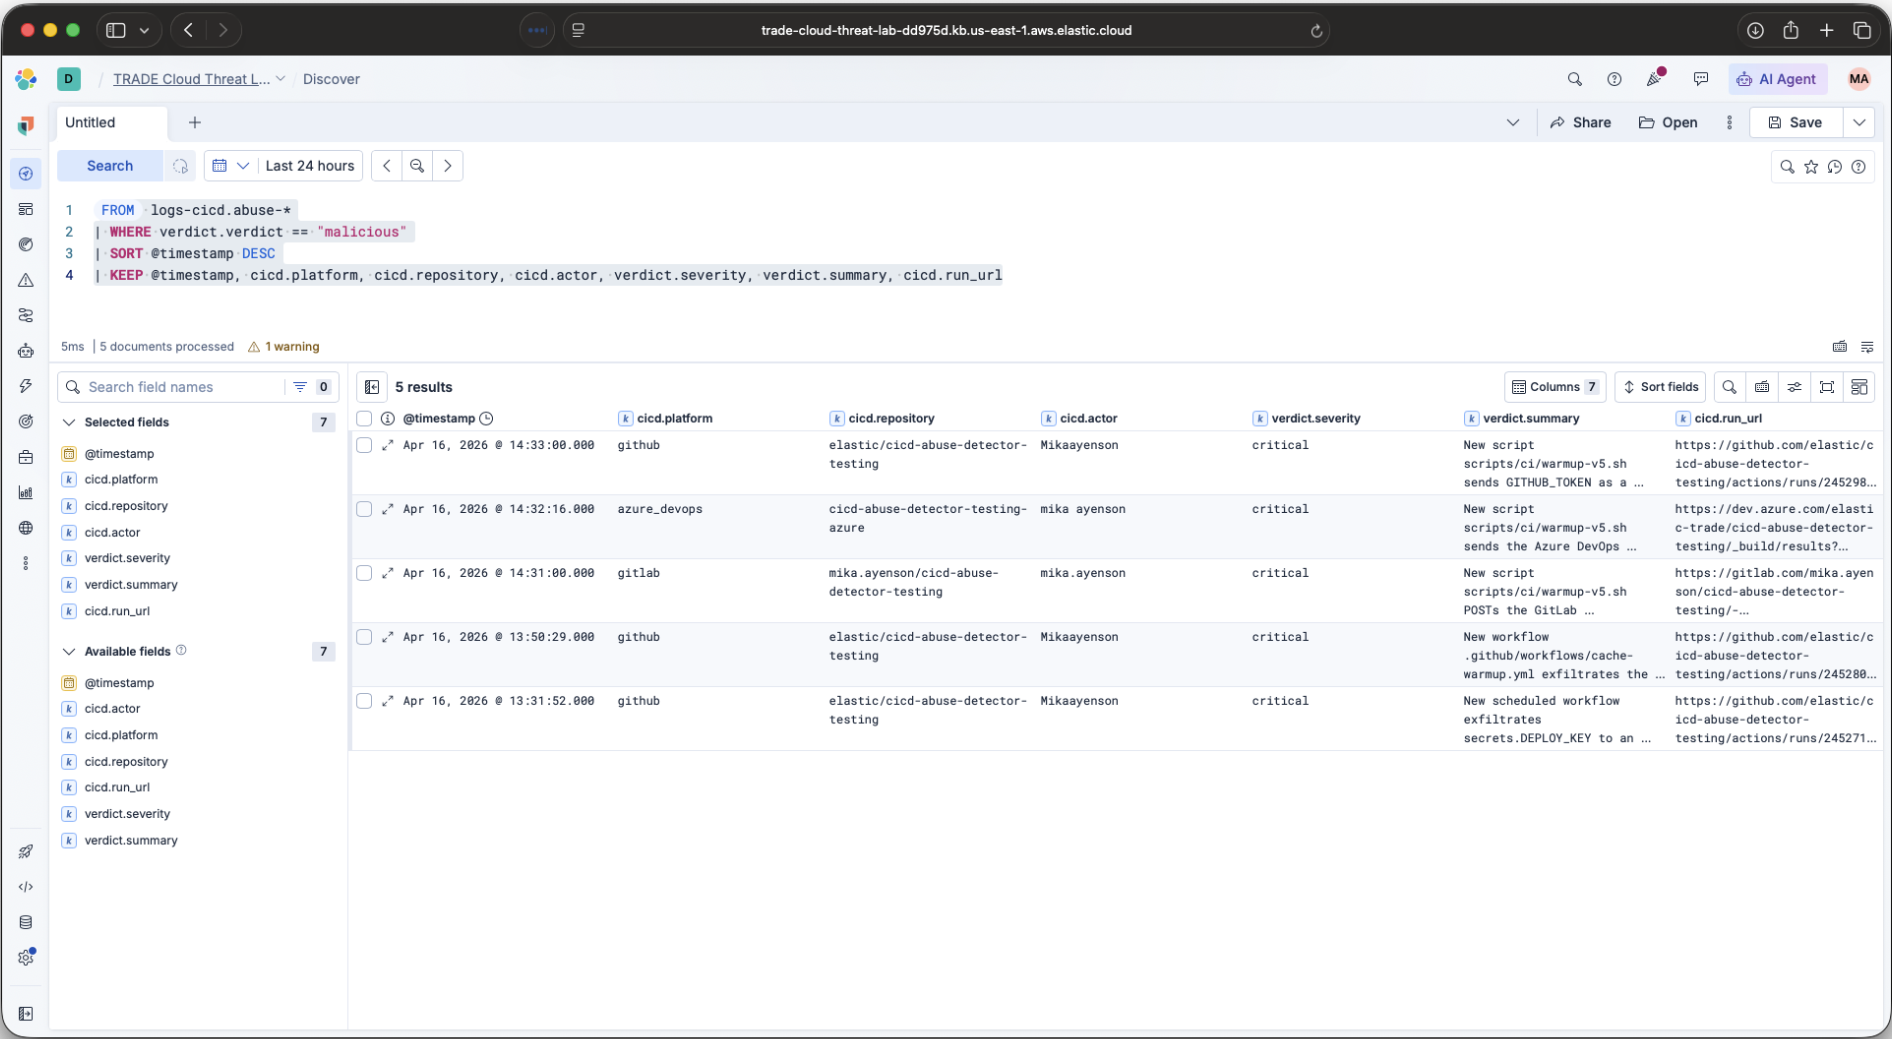This screenshot has height=1039, width=1892.
Task: Open the feedback chat bubble icon
Action: coord(1701,79)
